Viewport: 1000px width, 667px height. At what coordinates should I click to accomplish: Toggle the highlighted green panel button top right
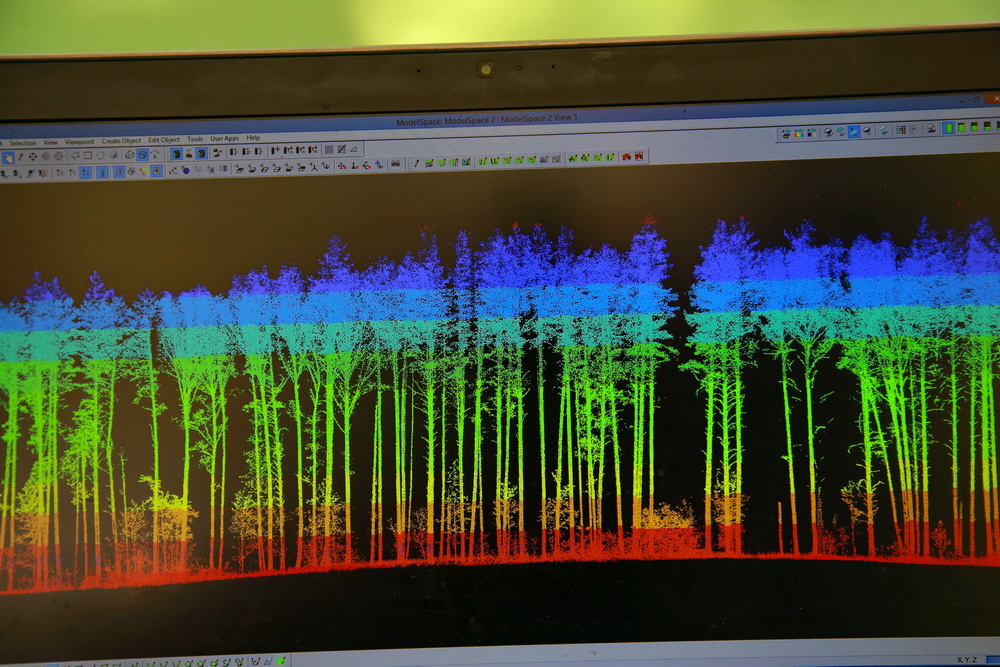948,128
